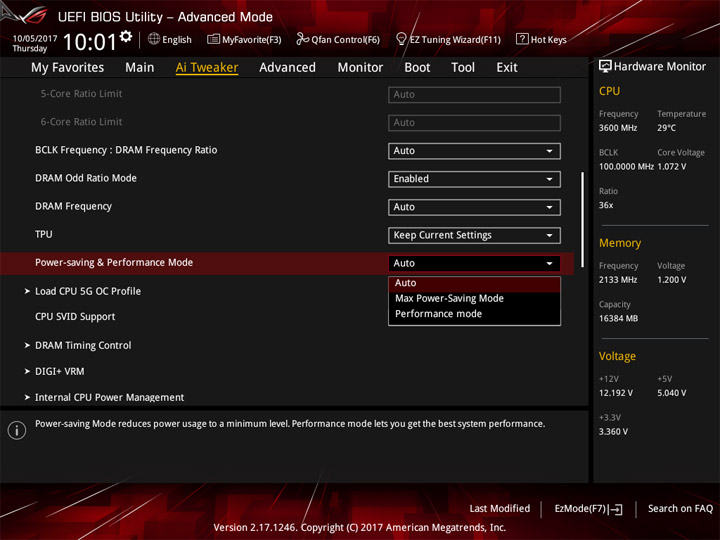Click the 10:01 clock time
The width and height of the screenshot is (720, 540).
[x=90, y=42]
